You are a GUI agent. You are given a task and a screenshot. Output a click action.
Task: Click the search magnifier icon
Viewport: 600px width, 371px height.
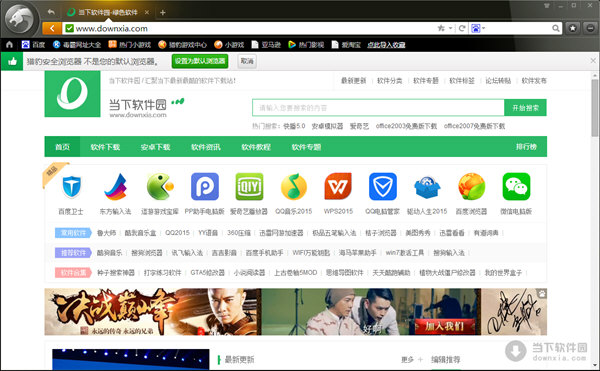(x=556, y=28)
